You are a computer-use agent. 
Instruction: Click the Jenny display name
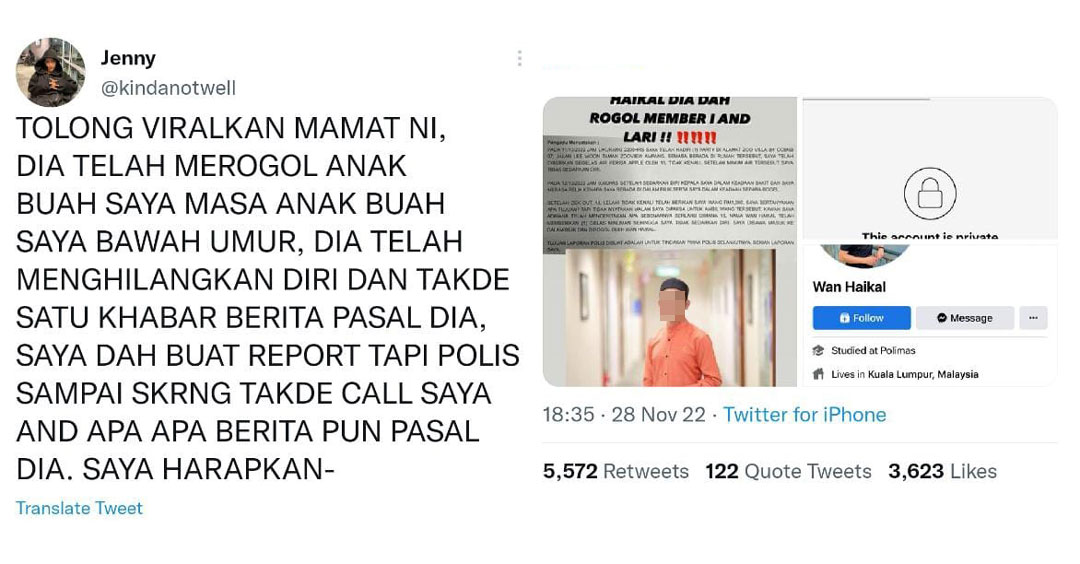pyautogui.click(x=128, y=58)
